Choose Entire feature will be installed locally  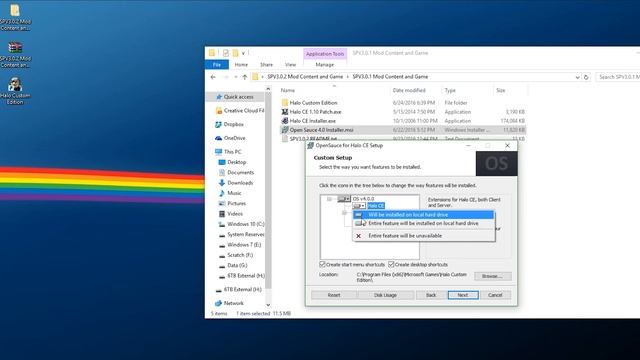(424, 224)
